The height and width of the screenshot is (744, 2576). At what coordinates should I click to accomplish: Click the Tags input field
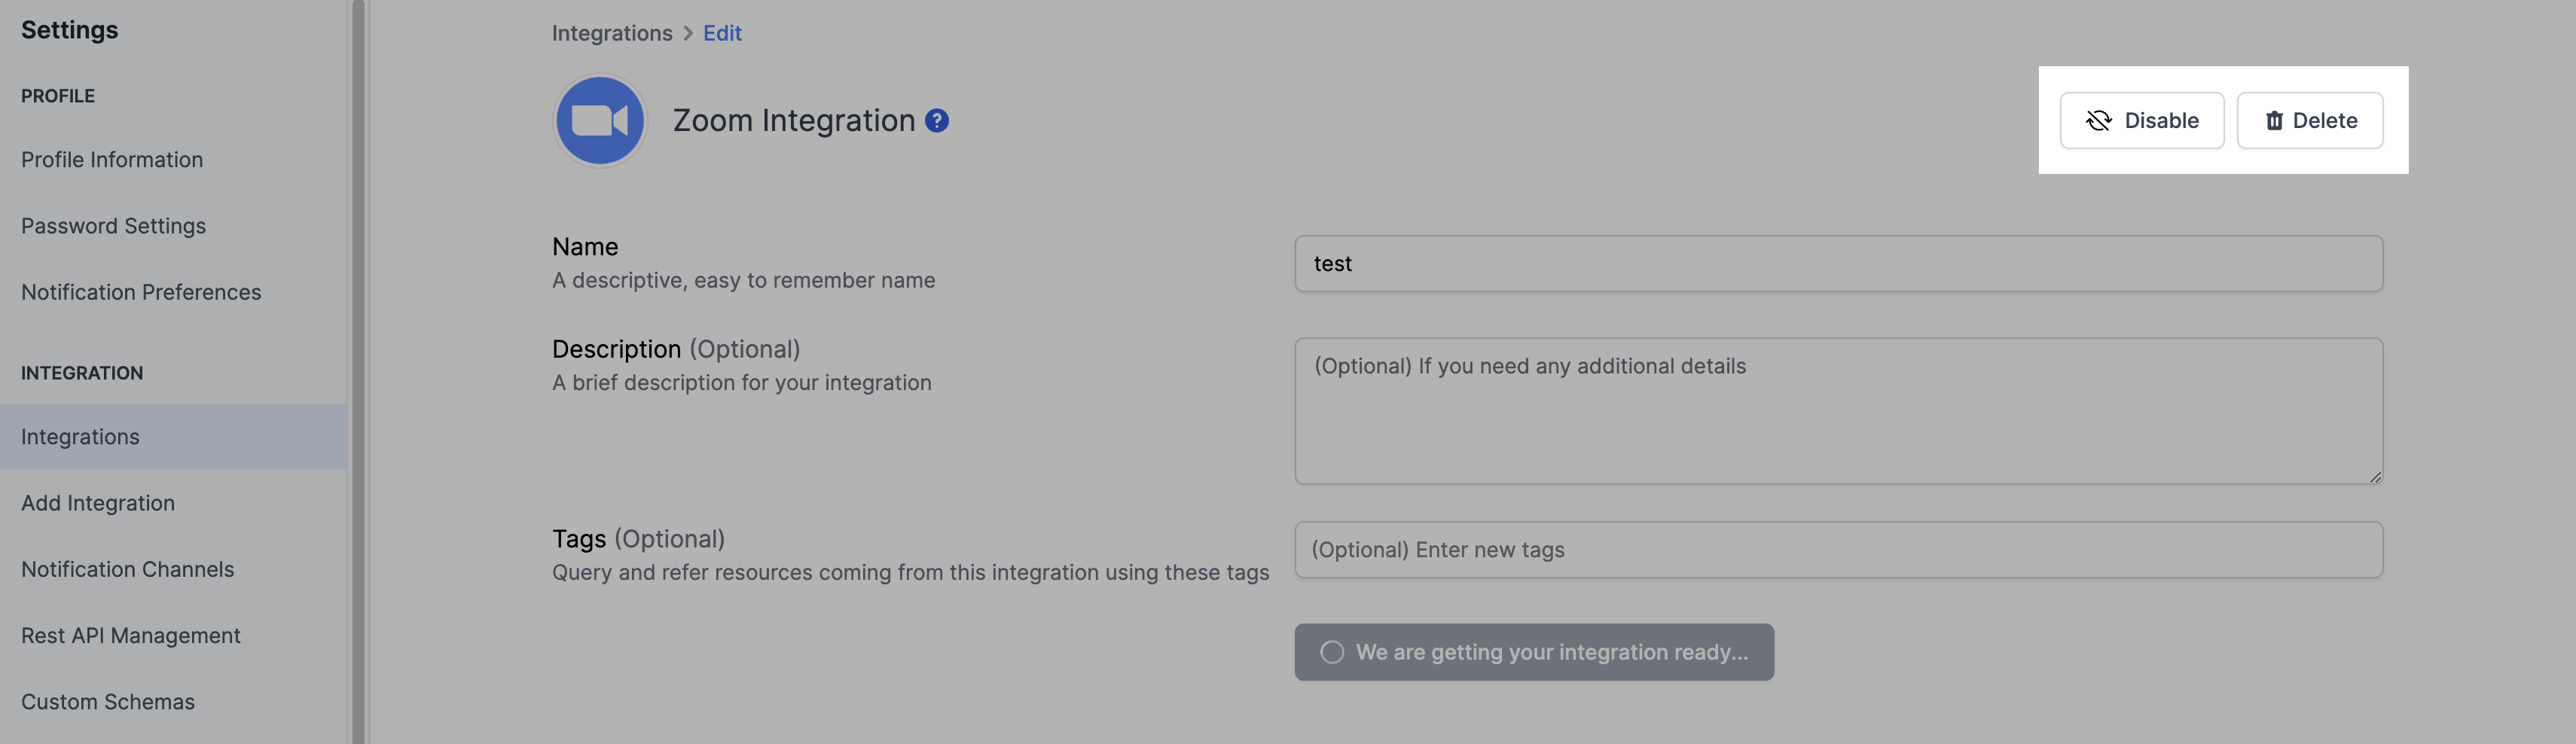[x=1837, y=550]
